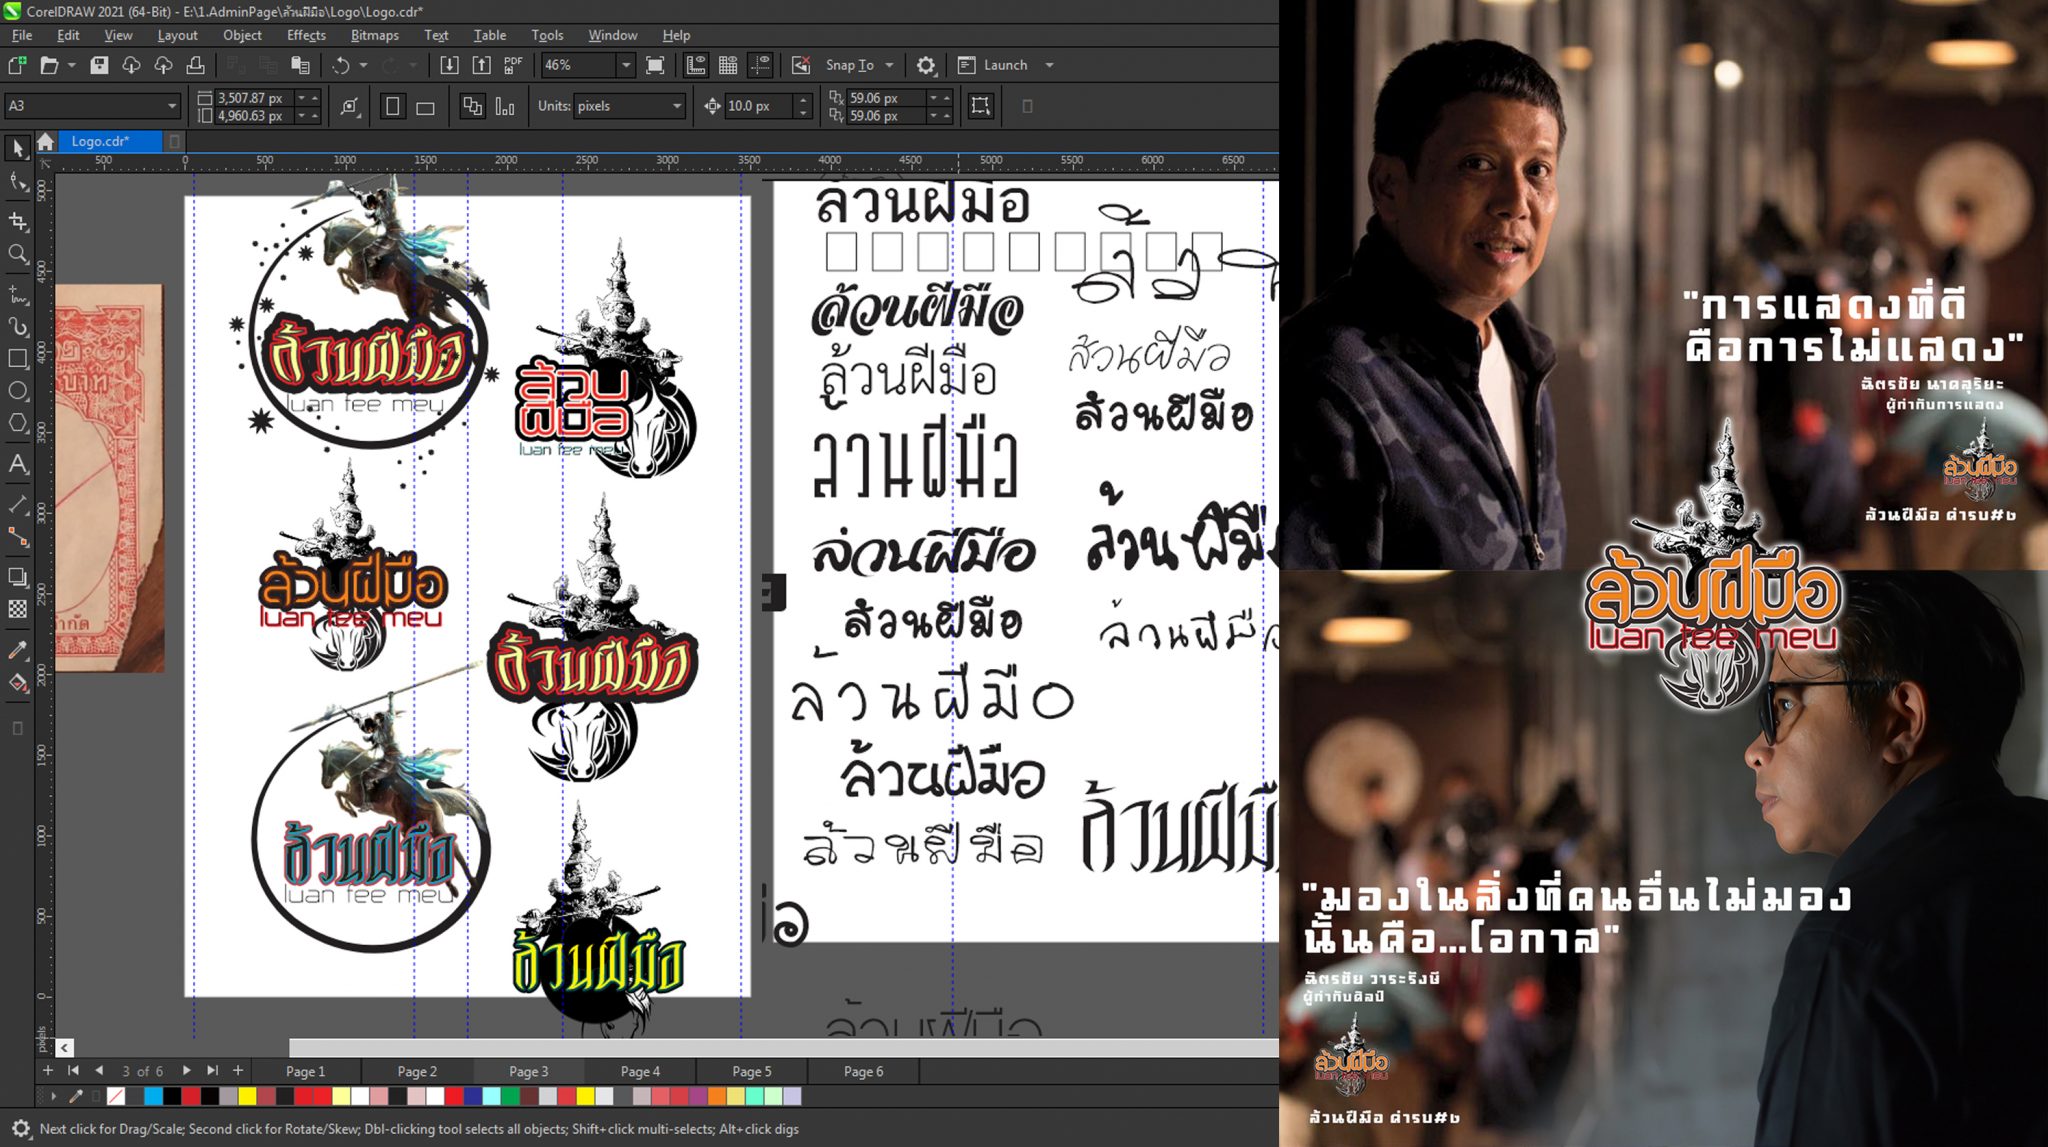Expand the Undo history dropdown arrow
Screen dimensions: 2048x1147
pyautogui.click(x=363, y=65)
